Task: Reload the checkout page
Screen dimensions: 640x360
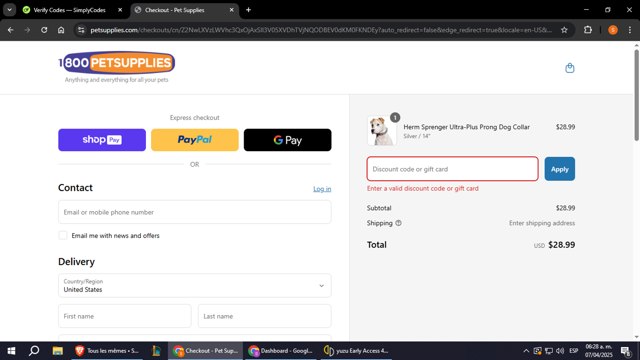Action: pos(44,30)
